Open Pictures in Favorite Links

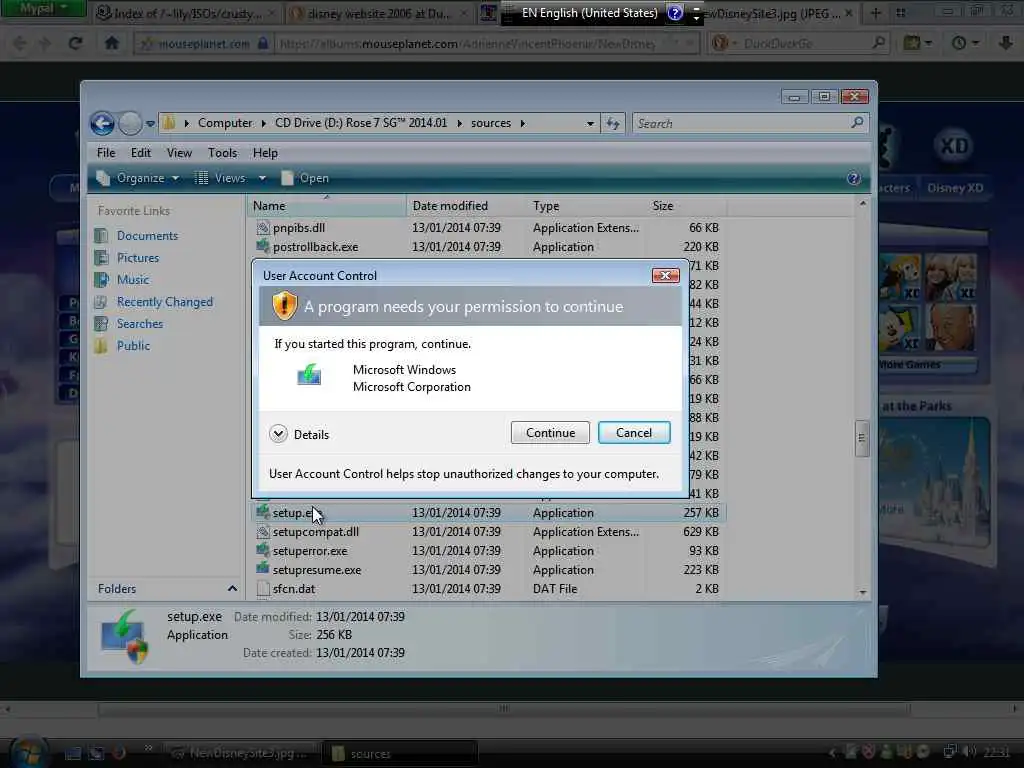tap(138, 258)
